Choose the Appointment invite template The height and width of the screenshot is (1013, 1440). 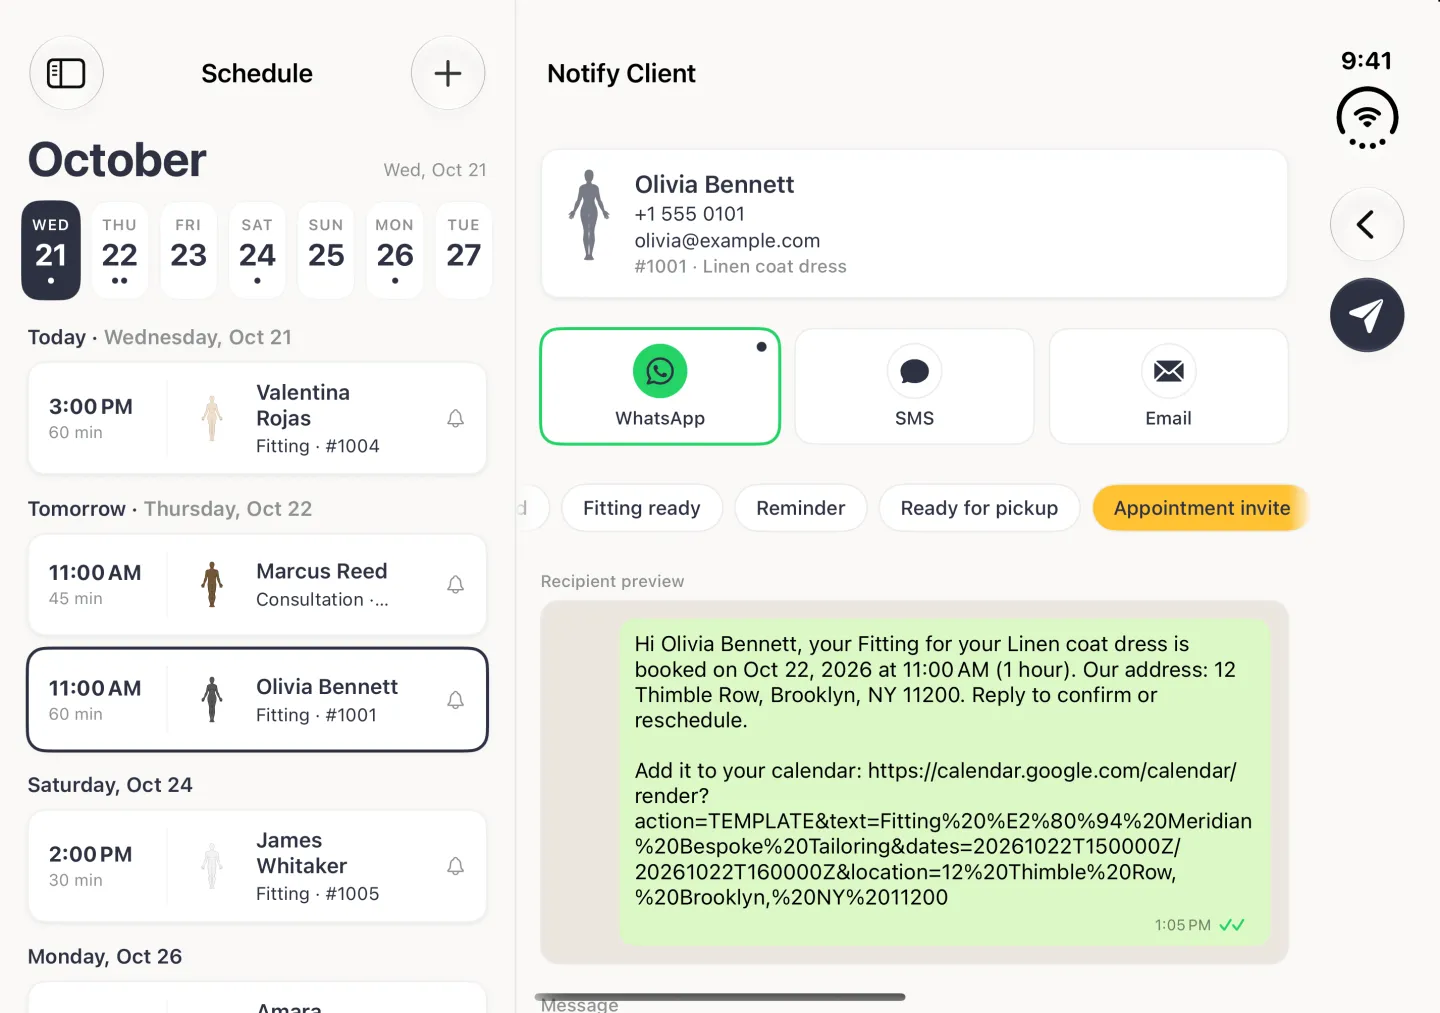point(1201,508)
